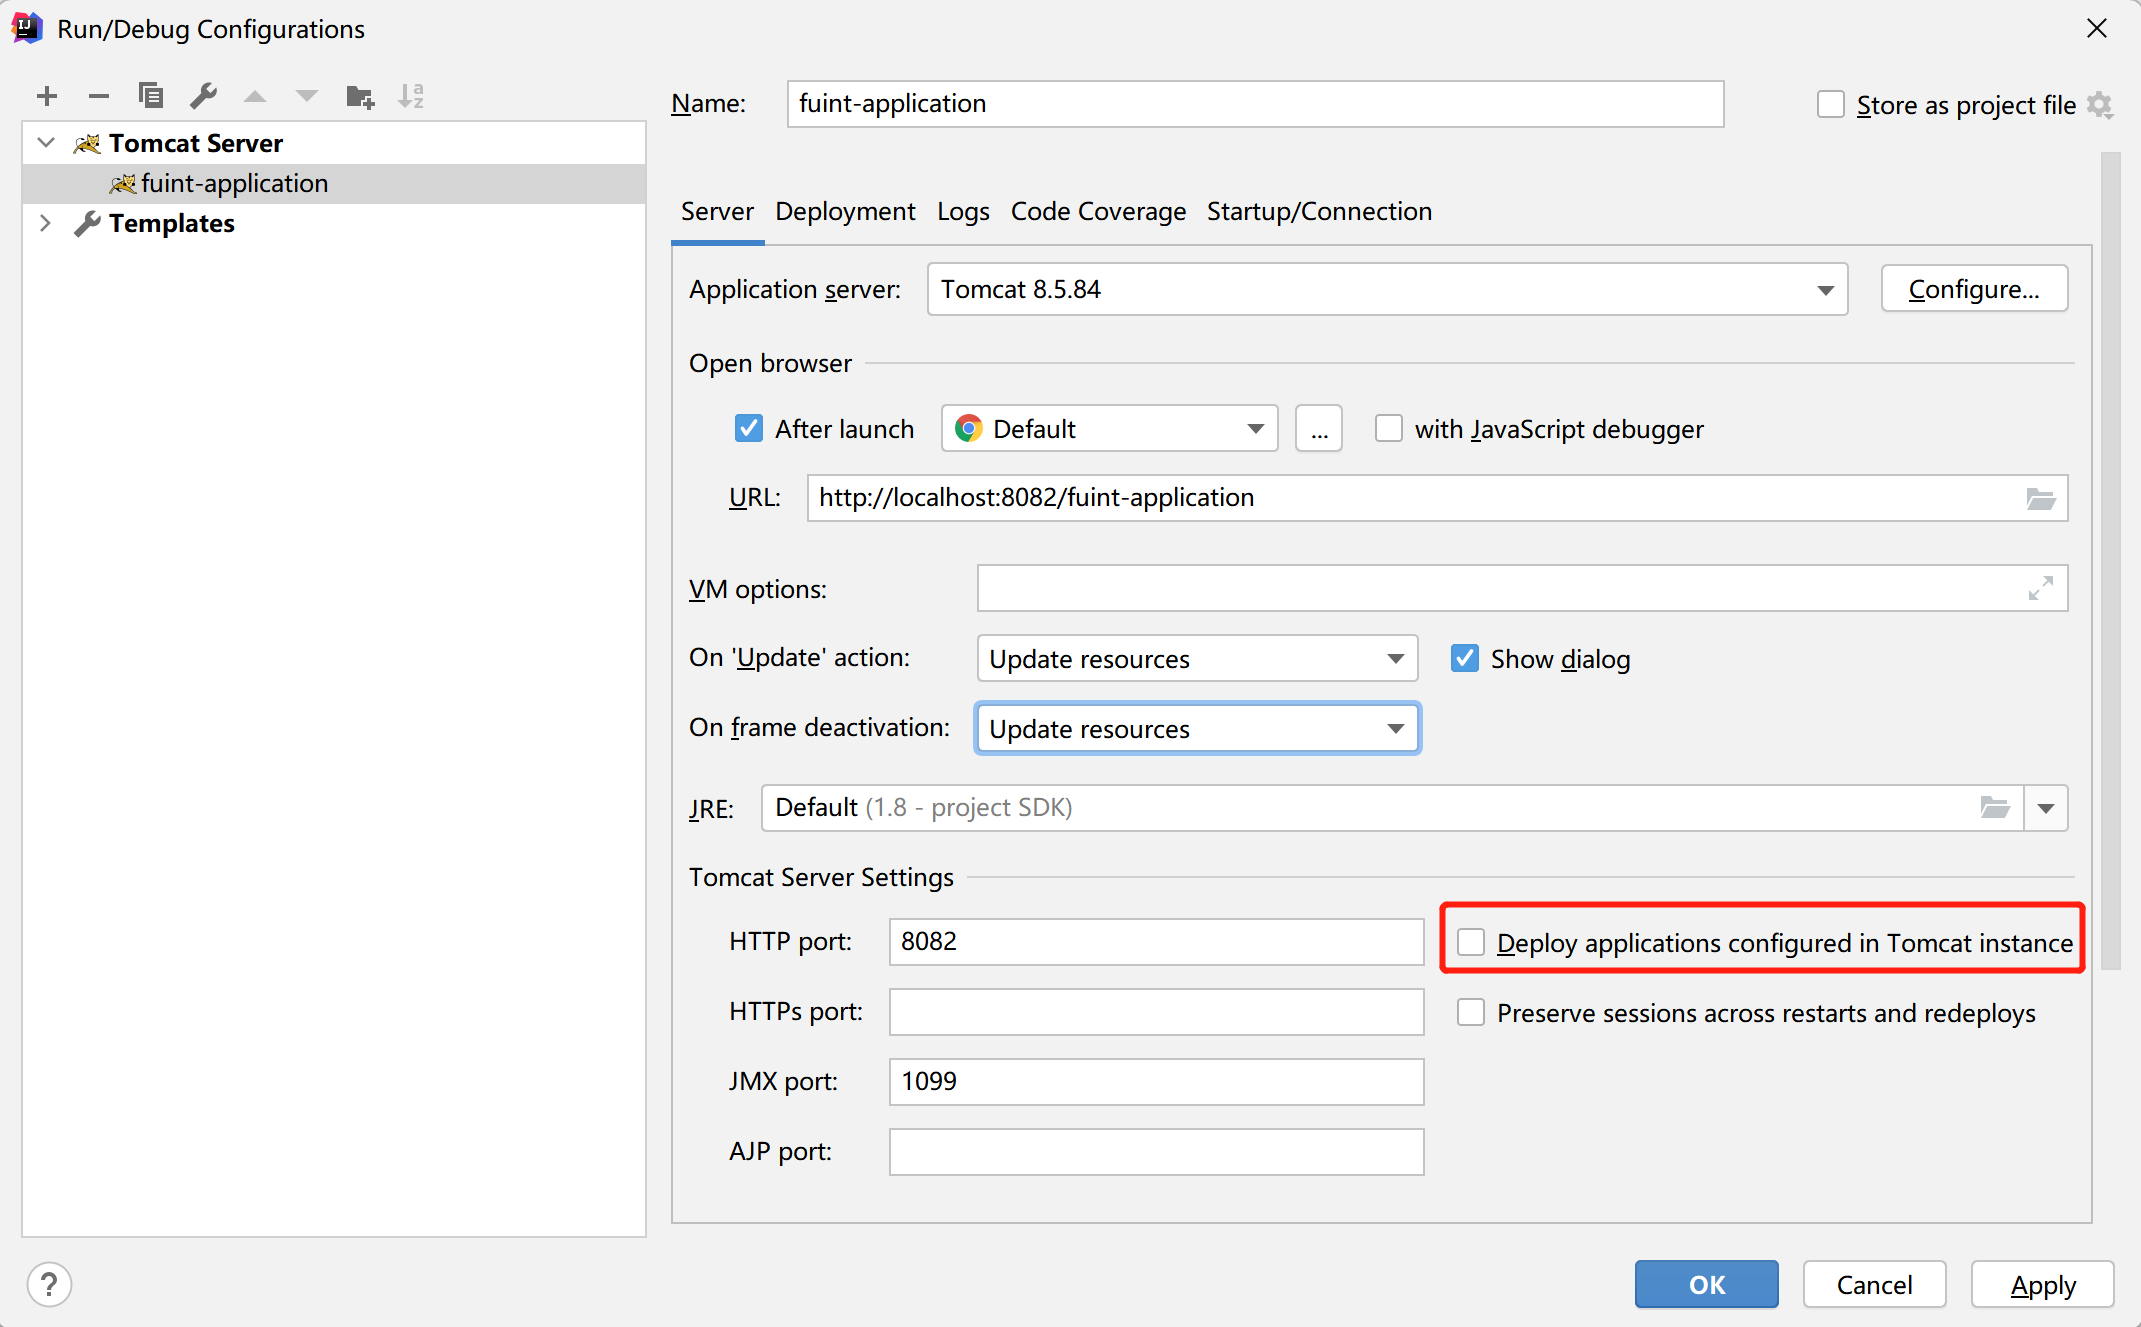
Task: Click the AJP port field
Action: (1156, 1152)
